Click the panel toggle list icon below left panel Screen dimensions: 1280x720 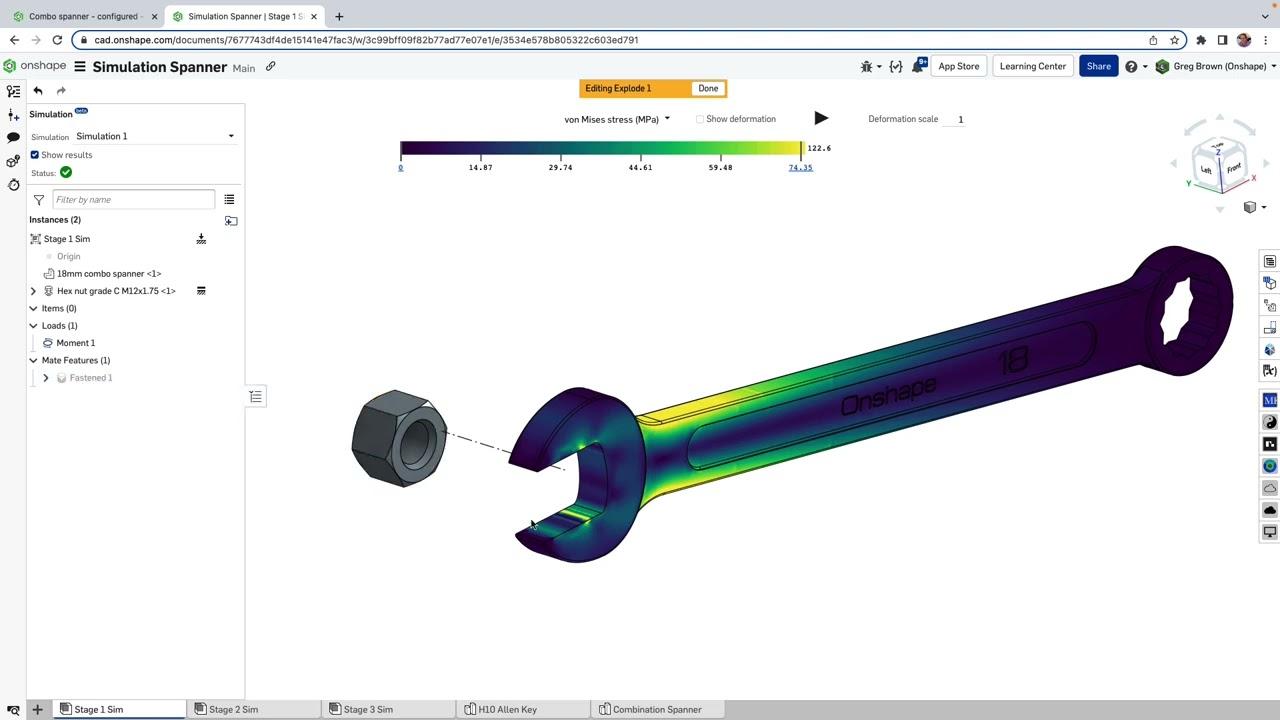click(x=256, y=397)
